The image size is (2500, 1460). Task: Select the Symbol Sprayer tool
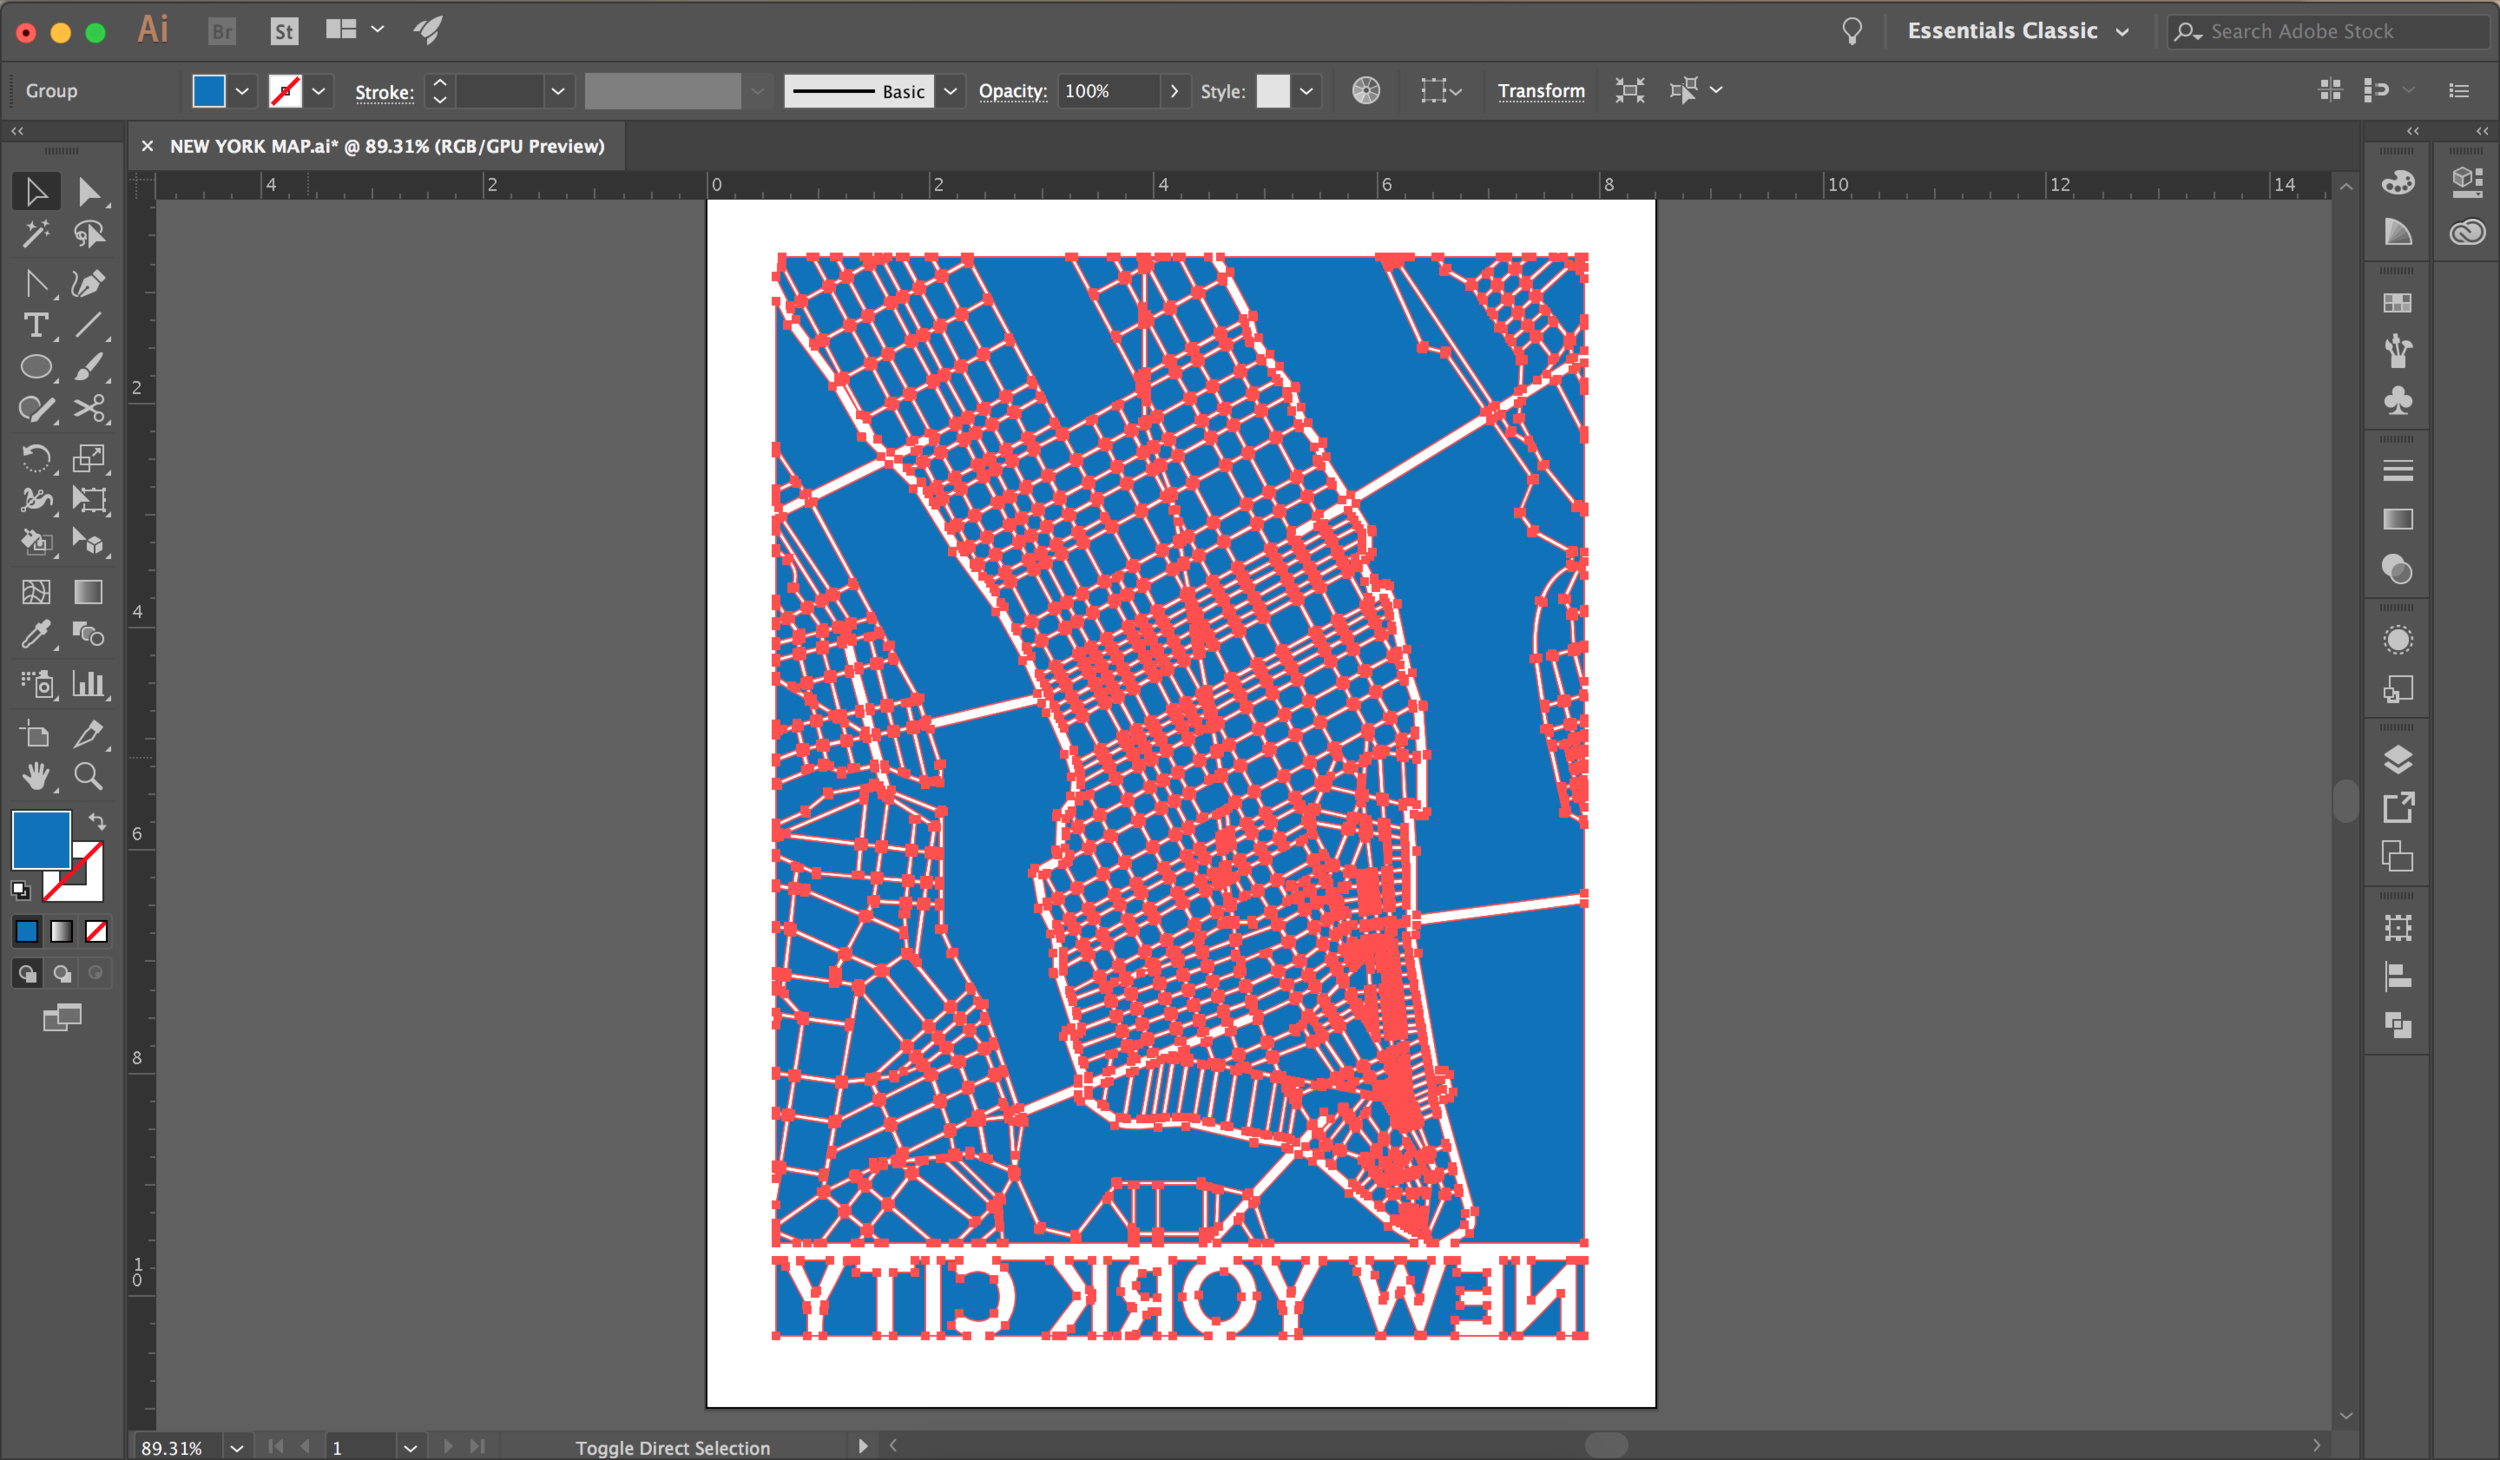36,684
